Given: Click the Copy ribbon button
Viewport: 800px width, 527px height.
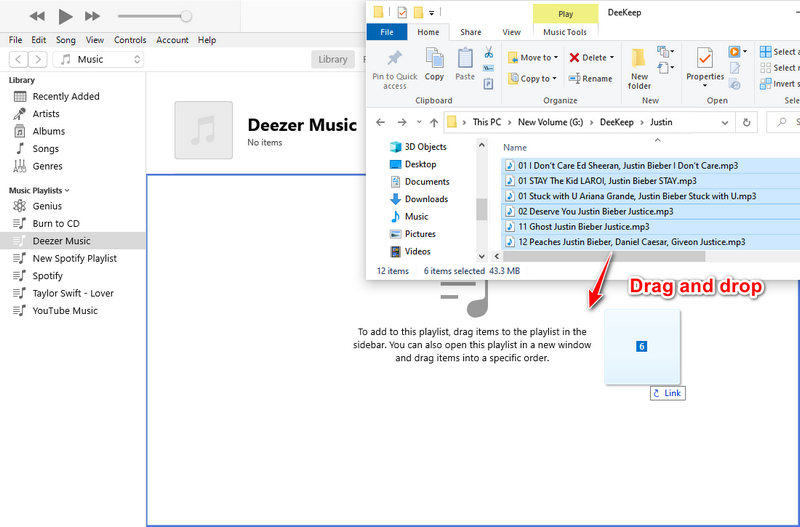Looking at the screenshot, I should 434,65.
